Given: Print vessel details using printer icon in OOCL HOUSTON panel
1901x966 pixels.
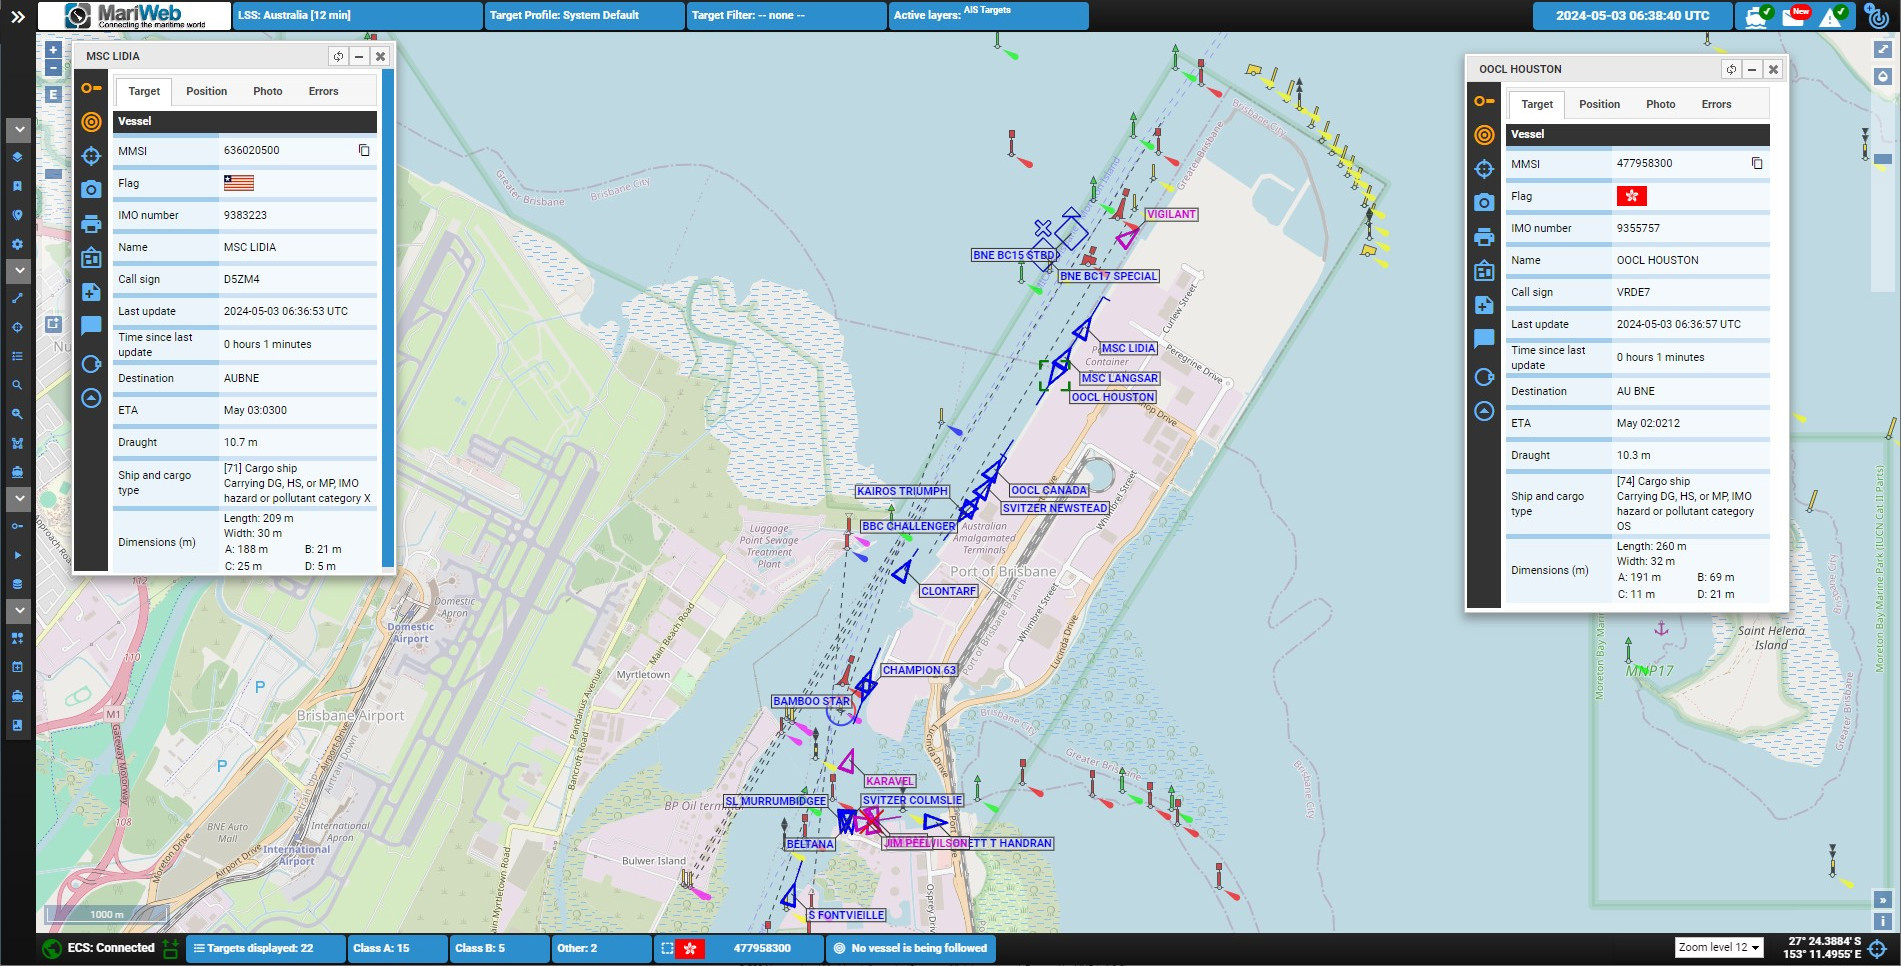Looking at the screenshot, I should 1484,234.
